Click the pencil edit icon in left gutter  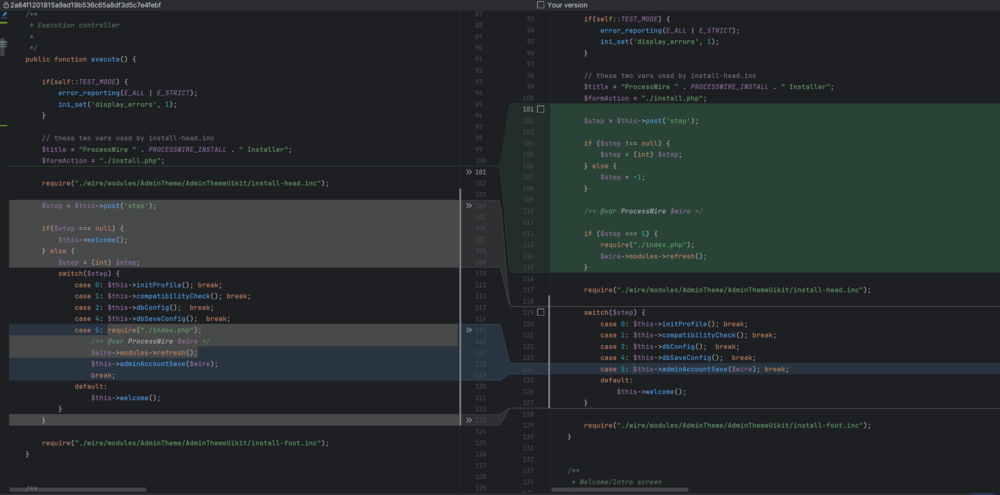click(x=5, y=16)
